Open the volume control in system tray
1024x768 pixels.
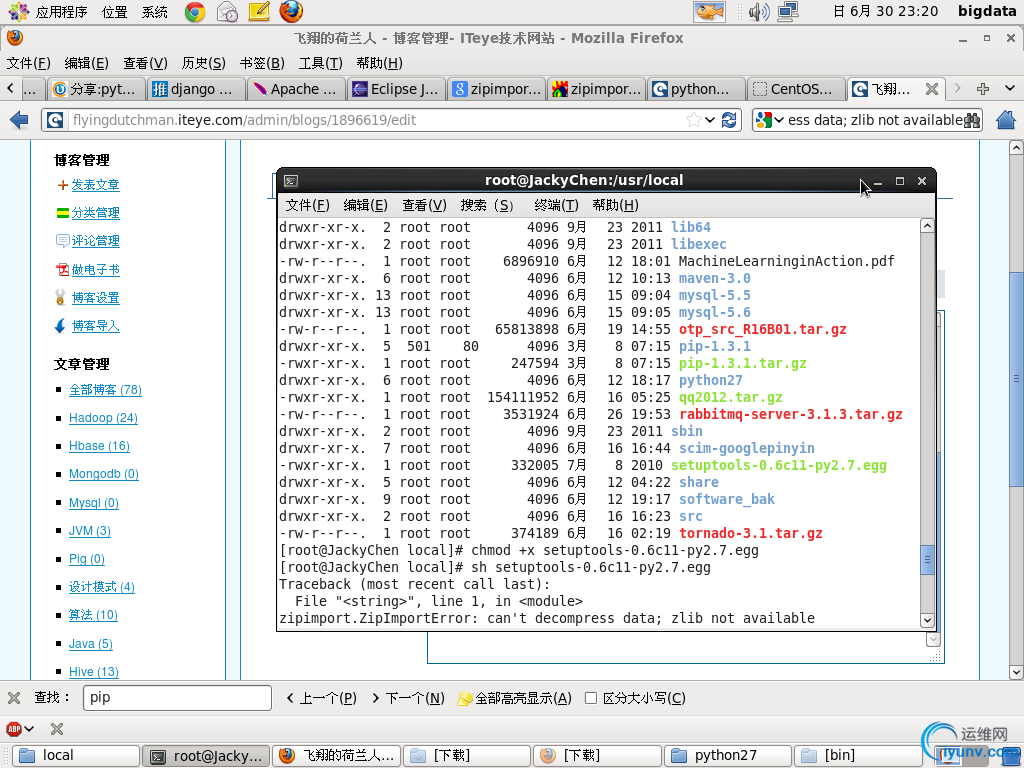[x=758, y=12]
